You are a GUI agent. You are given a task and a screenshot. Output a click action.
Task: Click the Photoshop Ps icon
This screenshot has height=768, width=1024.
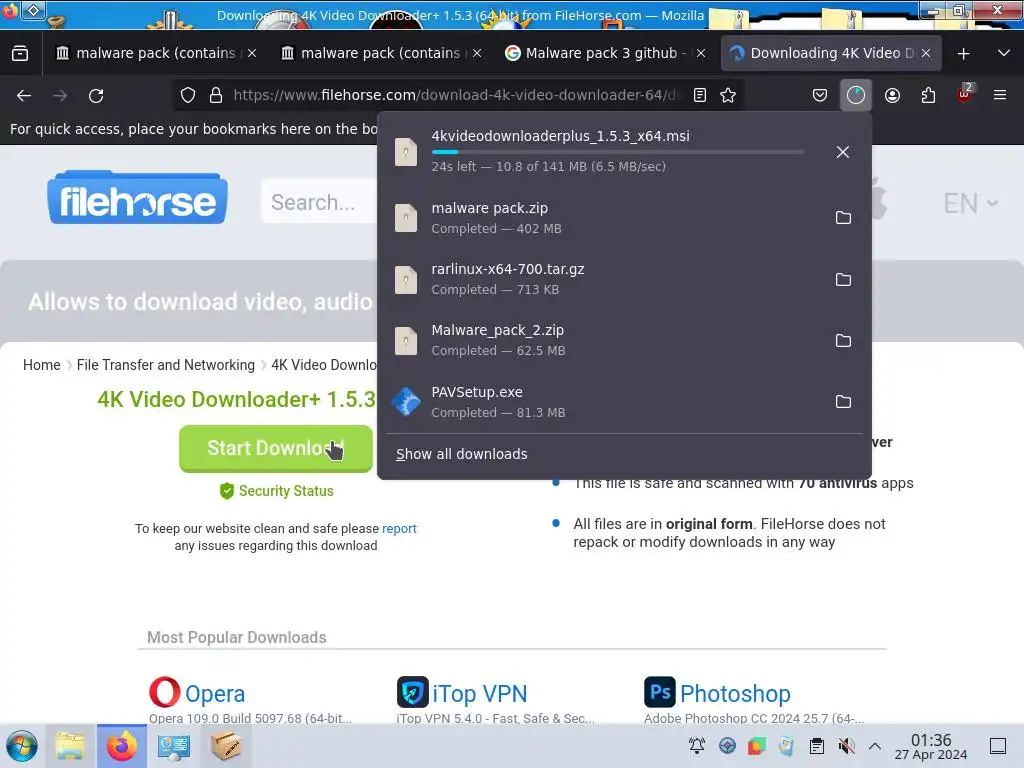pyautogui.click(x=660, y=692)
